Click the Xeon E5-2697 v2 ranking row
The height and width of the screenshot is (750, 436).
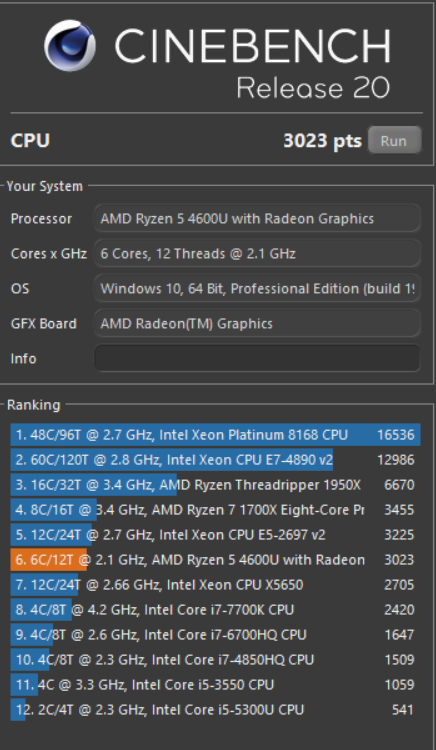point(216,535)
